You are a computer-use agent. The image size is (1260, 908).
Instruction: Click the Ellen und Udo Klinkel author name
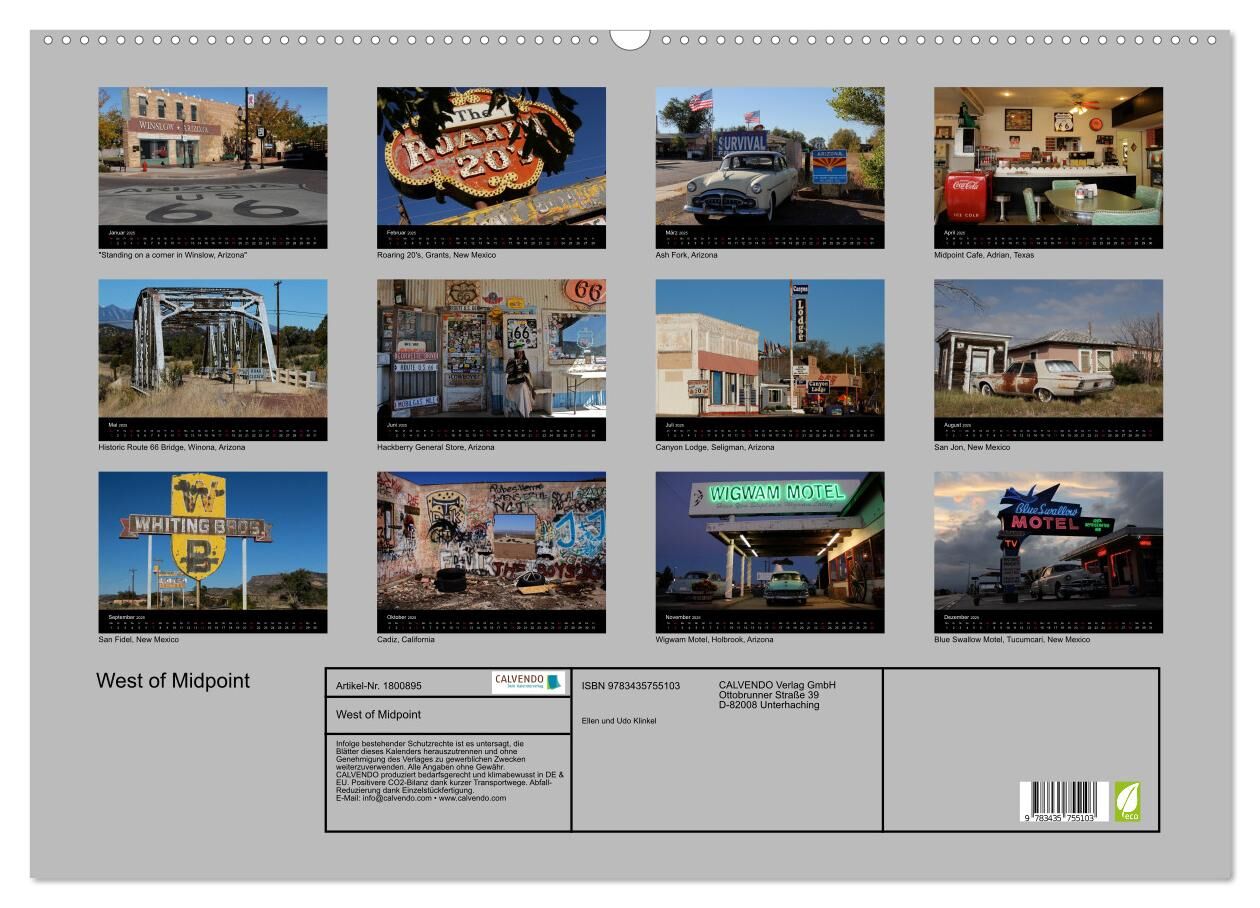(x=619, y=721)
